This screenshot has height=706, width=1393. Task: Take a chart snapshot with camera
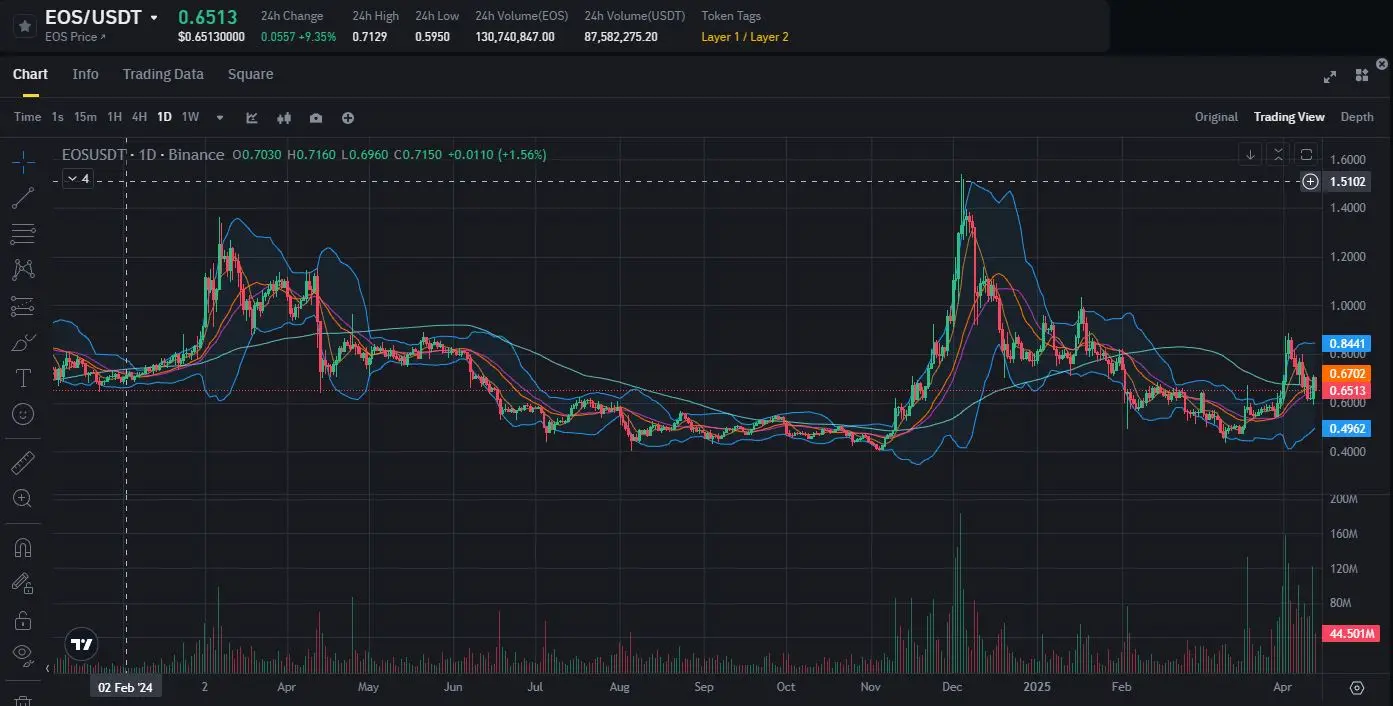click(x=316, y=117)
